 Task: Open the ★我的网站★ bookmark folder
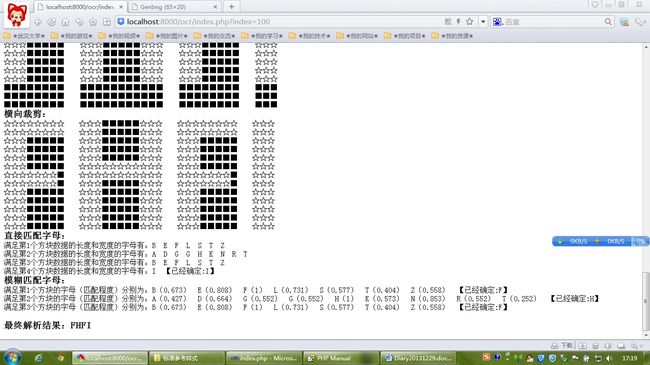[x=357, y=36]
